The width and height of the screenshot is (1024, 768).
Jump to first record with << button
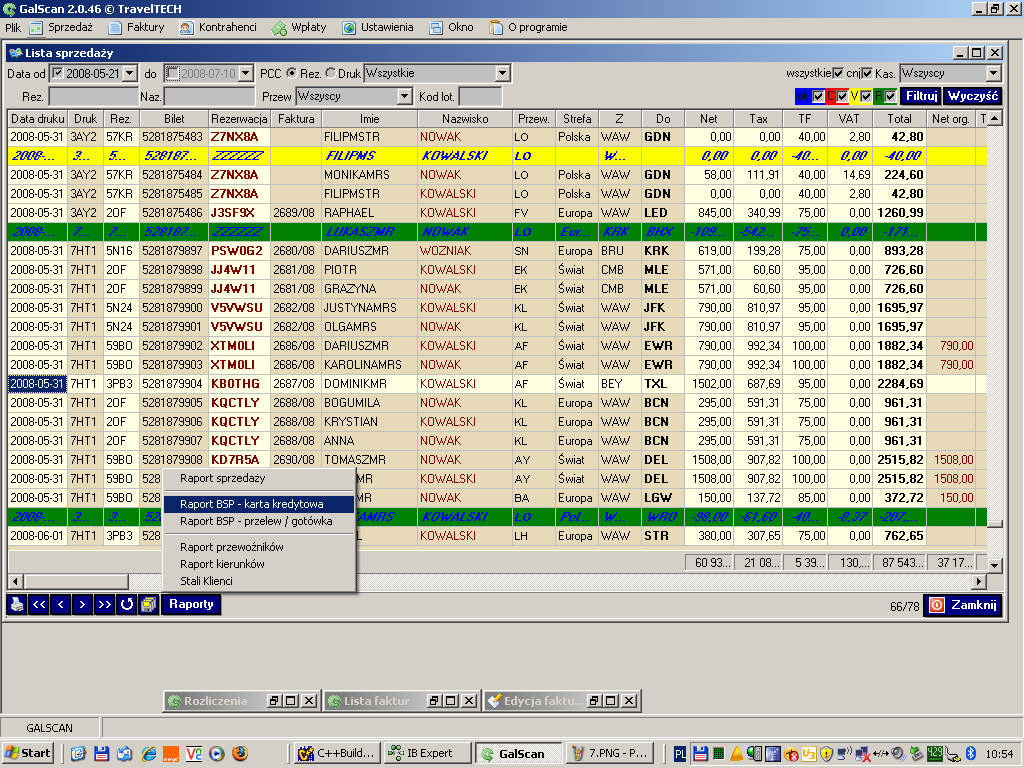pos(39,604)
